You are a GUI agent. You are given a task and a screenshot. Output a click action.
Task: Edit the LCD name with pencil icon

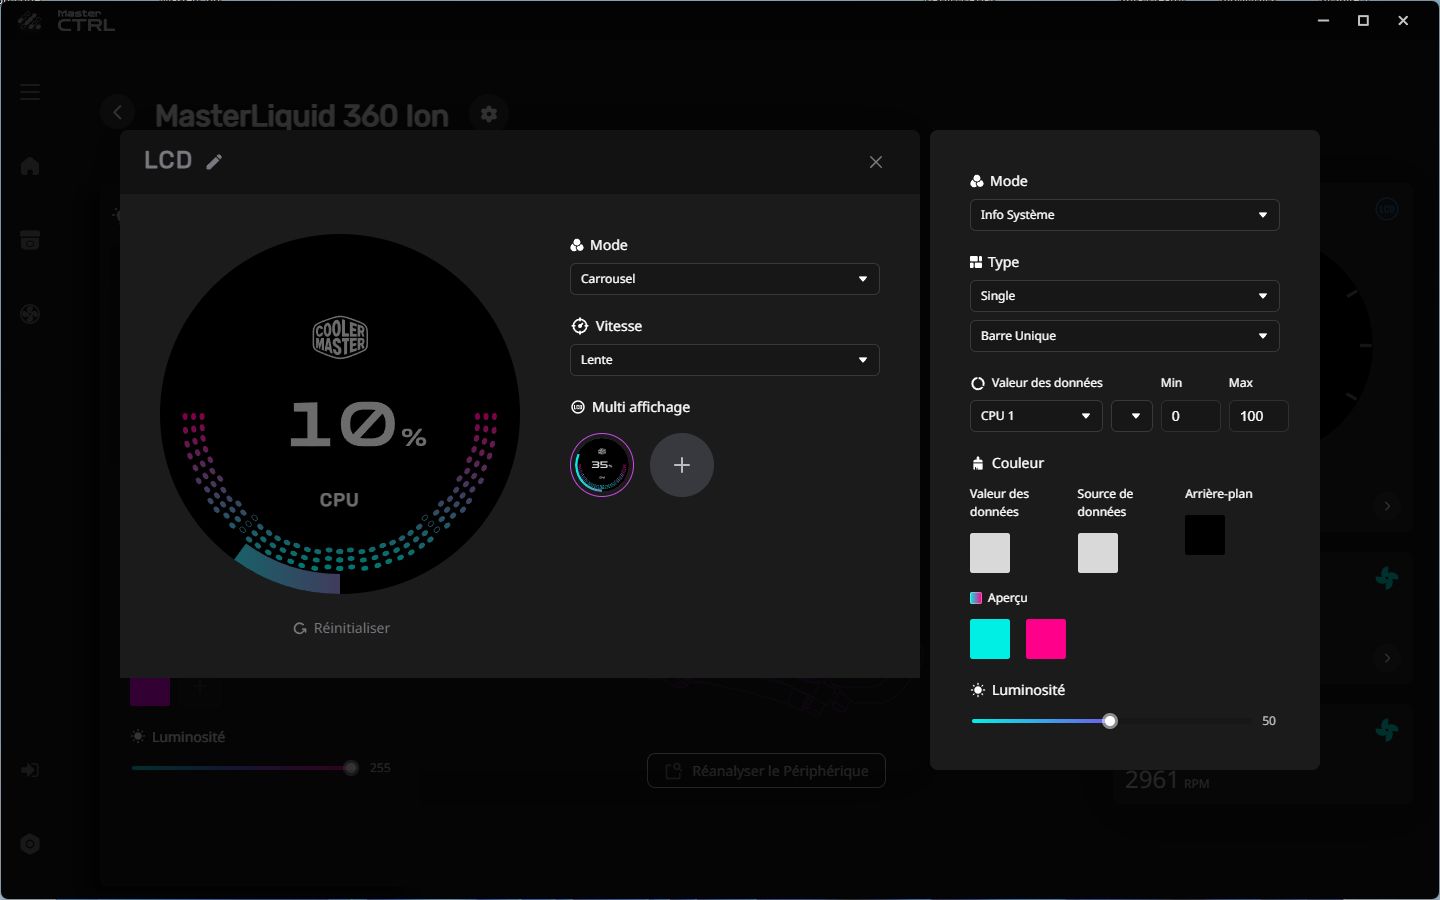tap(214, 162)
